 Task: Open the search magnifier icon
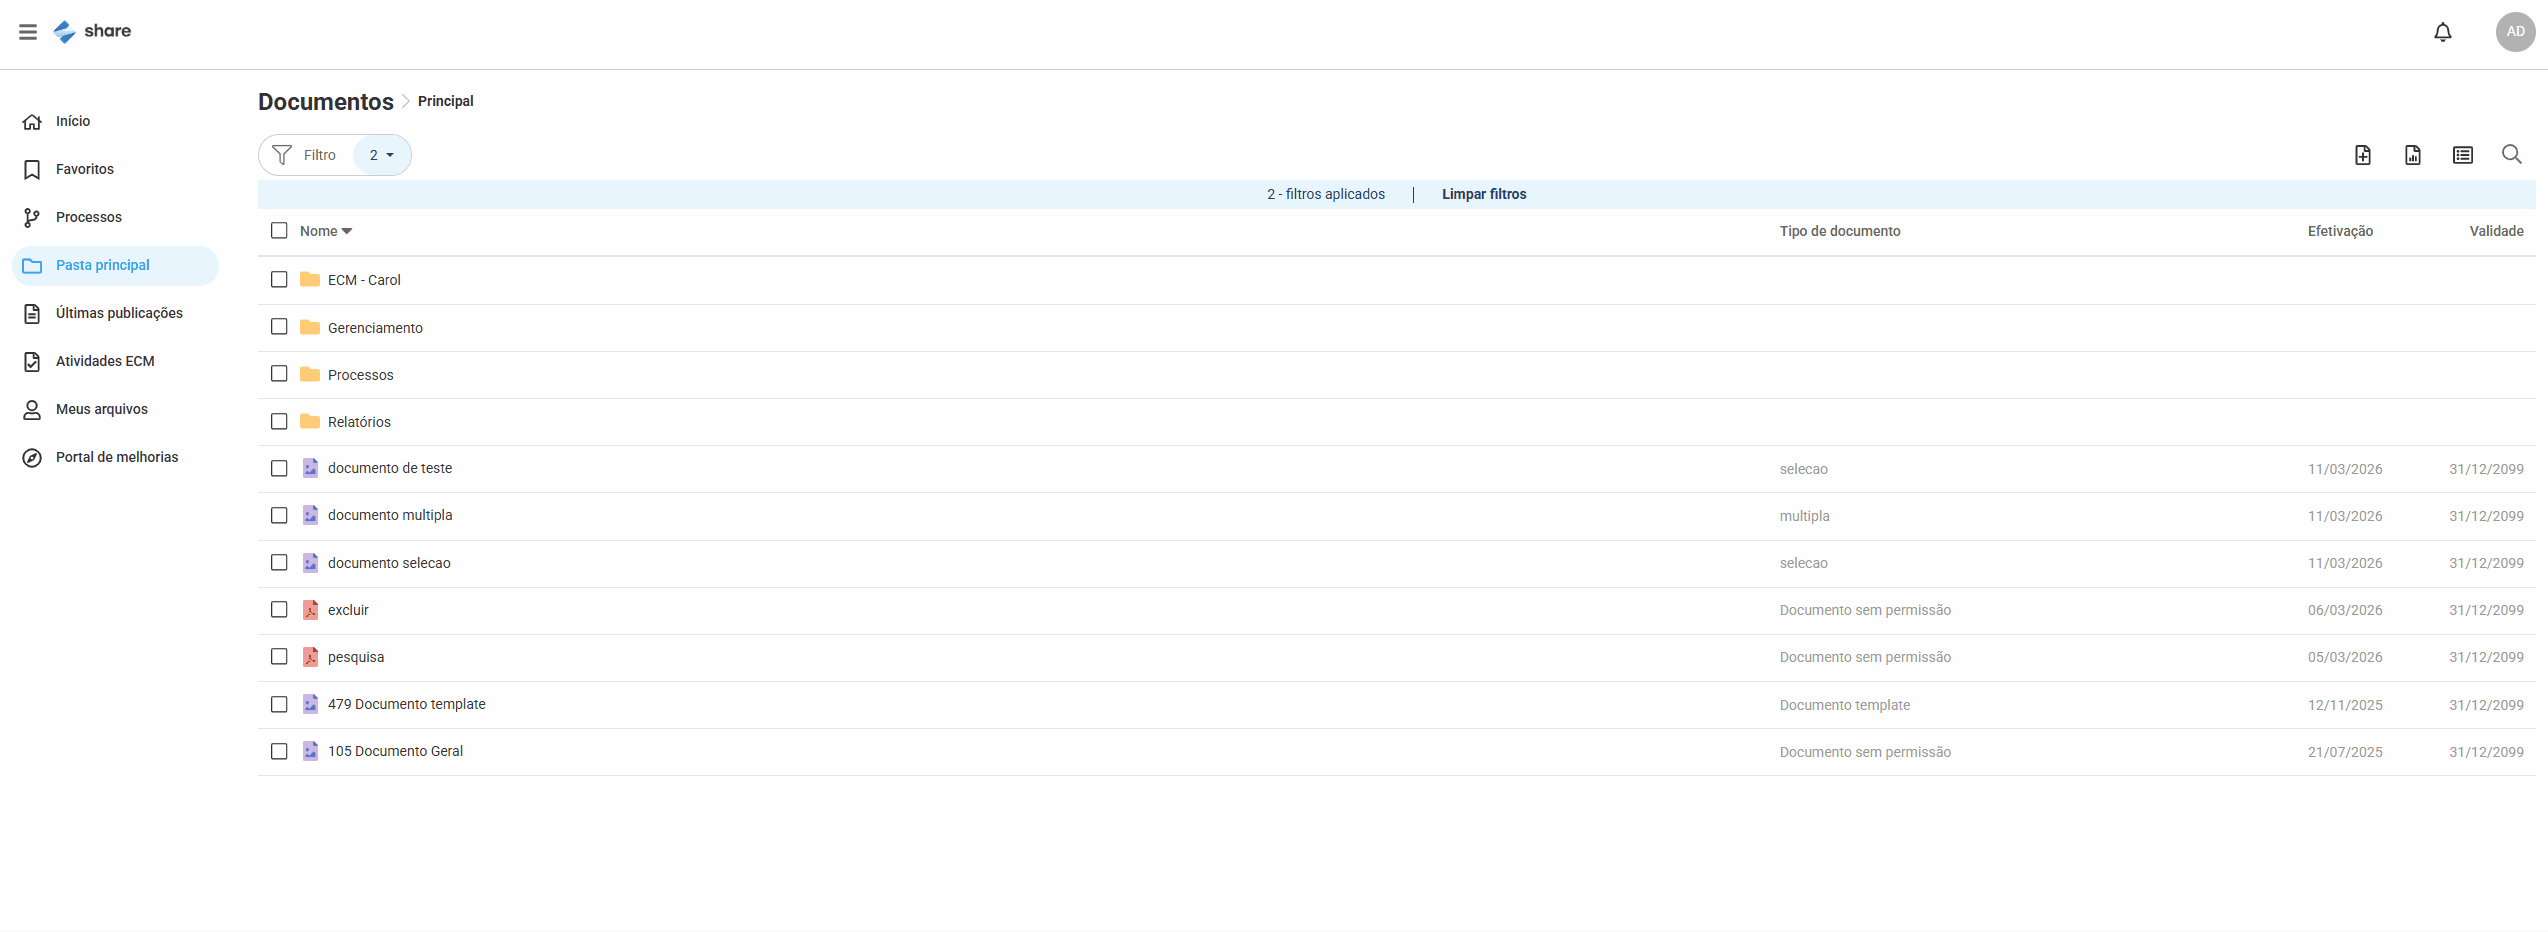pos(2511,154)
